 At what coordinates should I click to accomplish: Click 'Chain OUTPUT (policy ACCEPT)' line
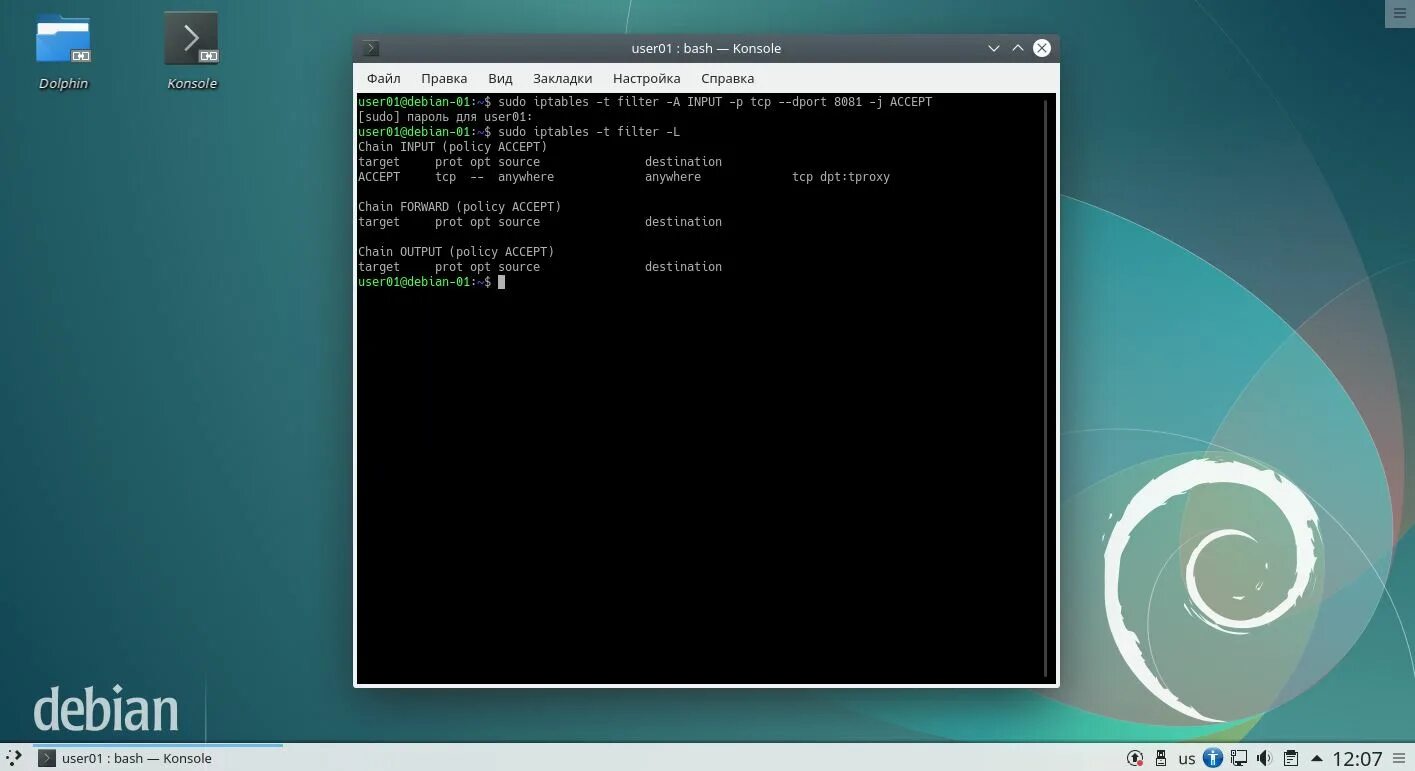point(456,252)
